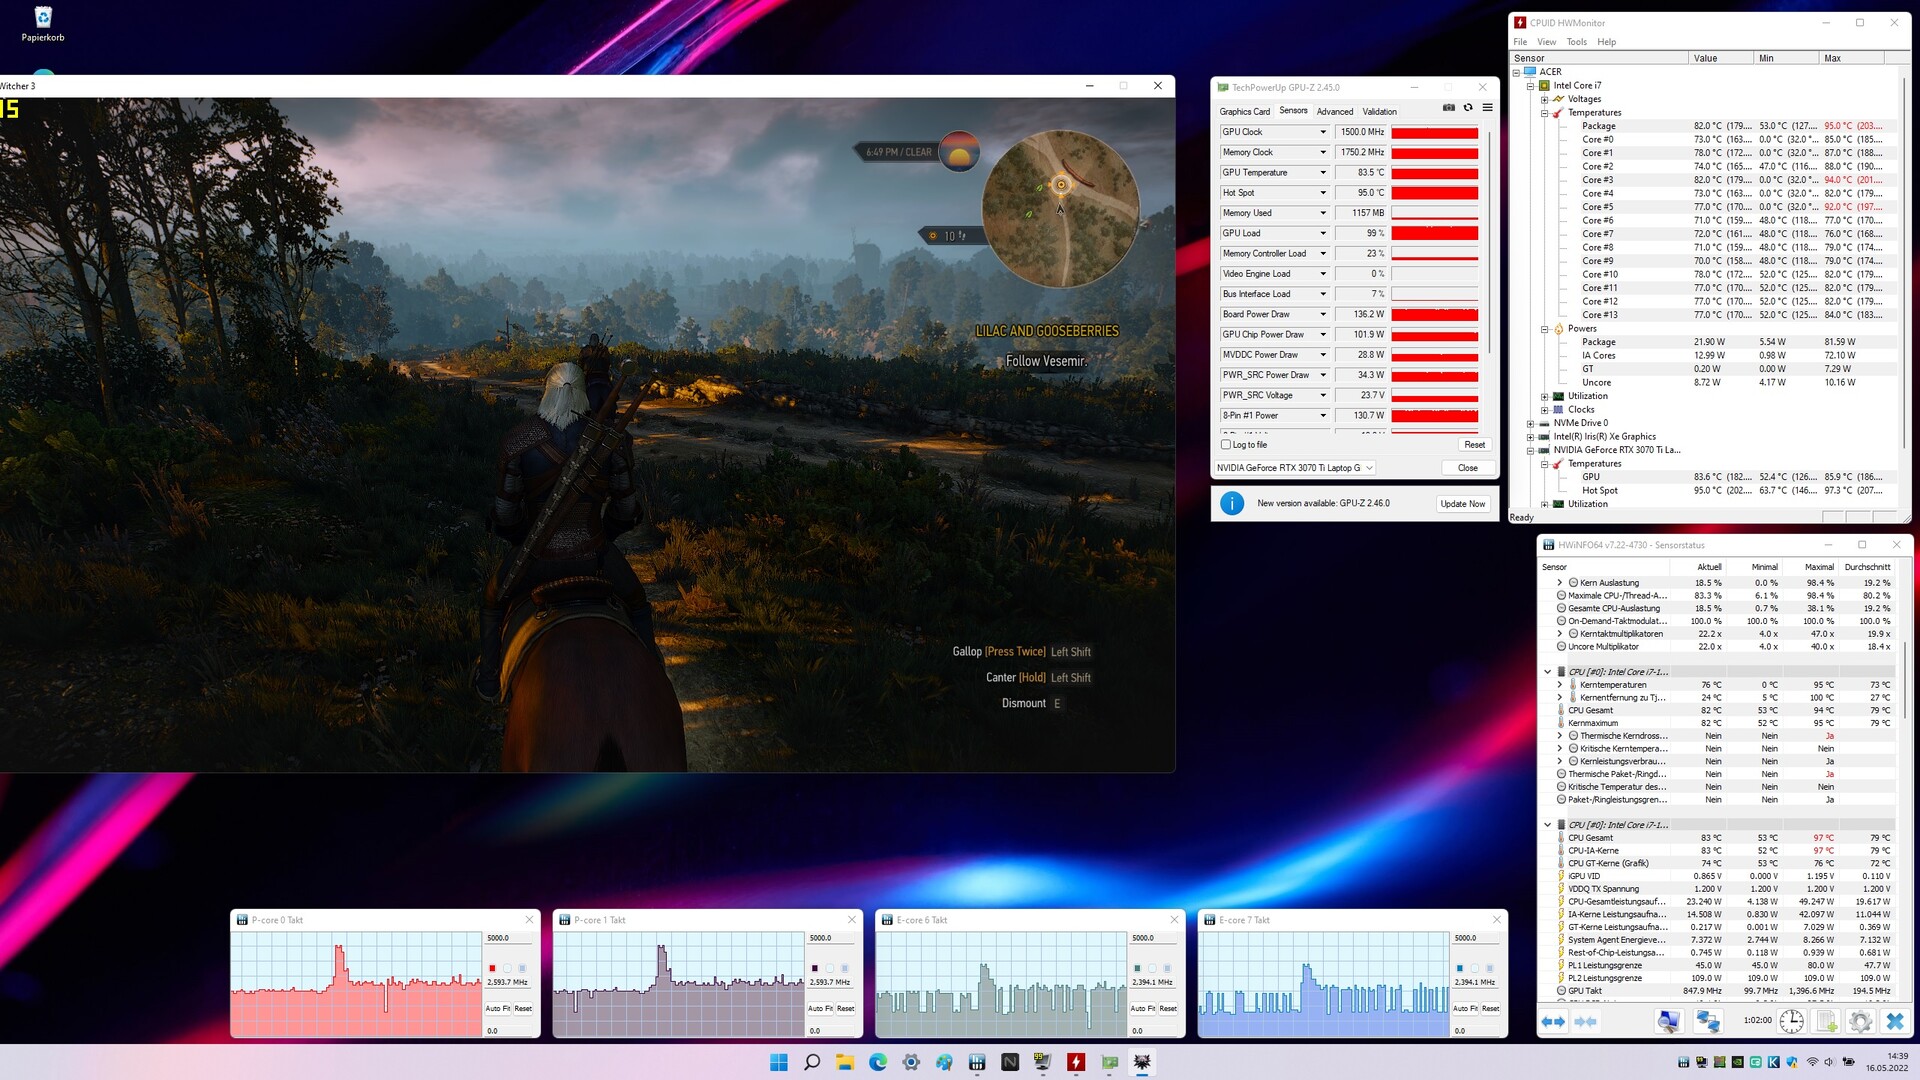Image resolution: width=1920 pixels, height=1080 pixels.
Task: Click the black N app in the taskbar
Action: [x=1010, y=1062]
